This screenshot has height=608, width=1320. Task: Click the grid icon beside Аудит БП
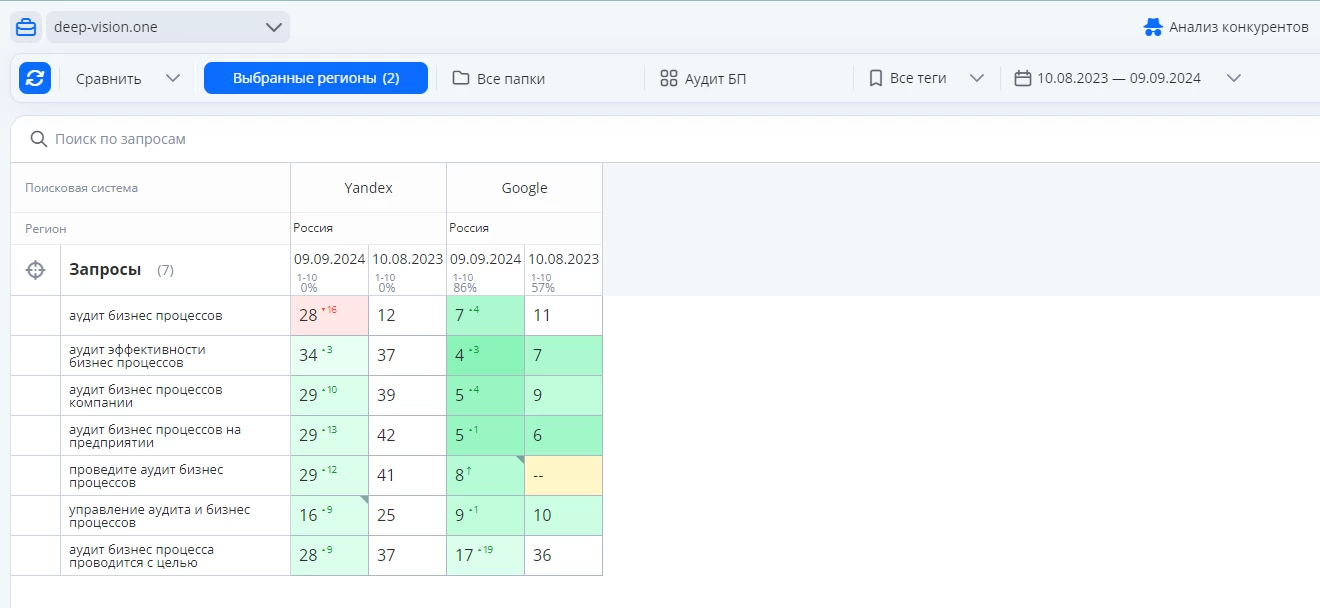pos(669,78)
